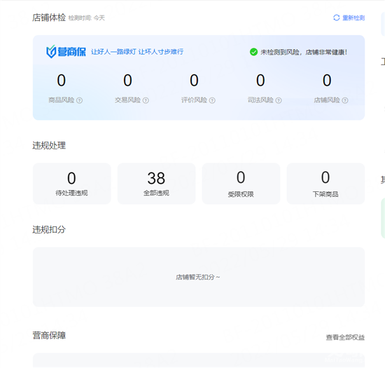
Task: Click the 重新检测 refresh icon
Action: pos(336,18)
